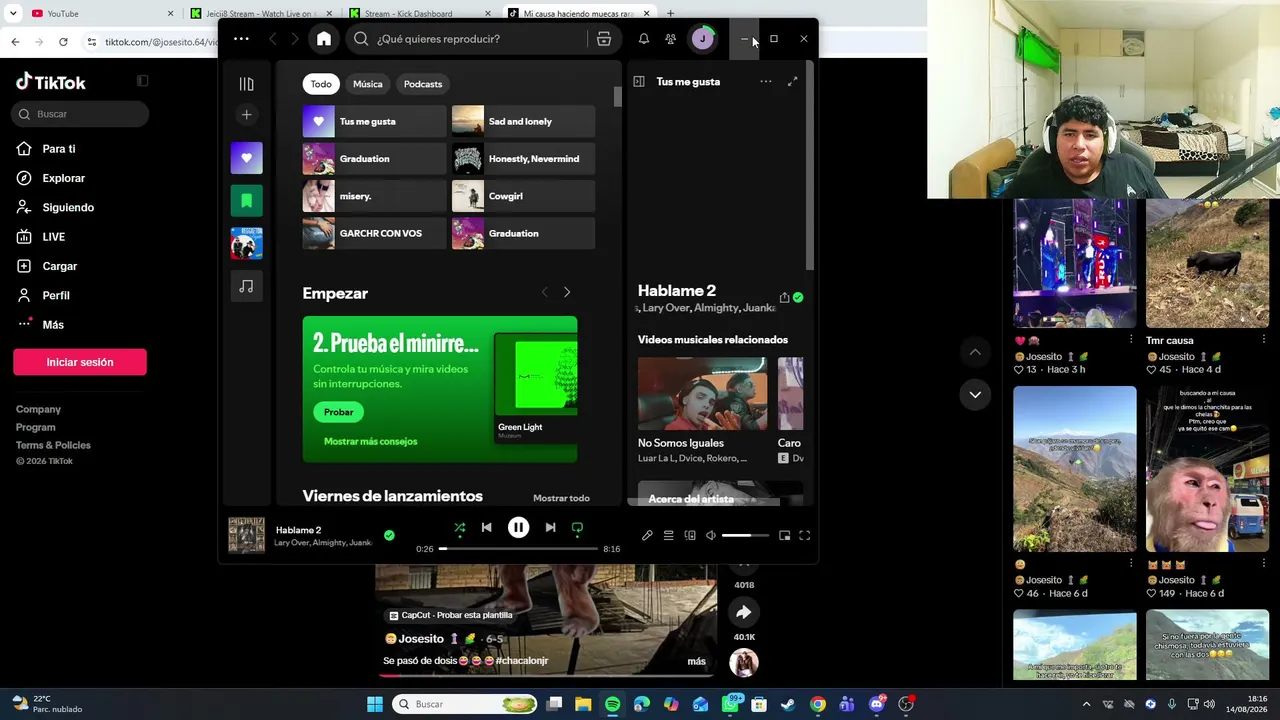
Task: Hide the now playing side panel
Action: 639,82
